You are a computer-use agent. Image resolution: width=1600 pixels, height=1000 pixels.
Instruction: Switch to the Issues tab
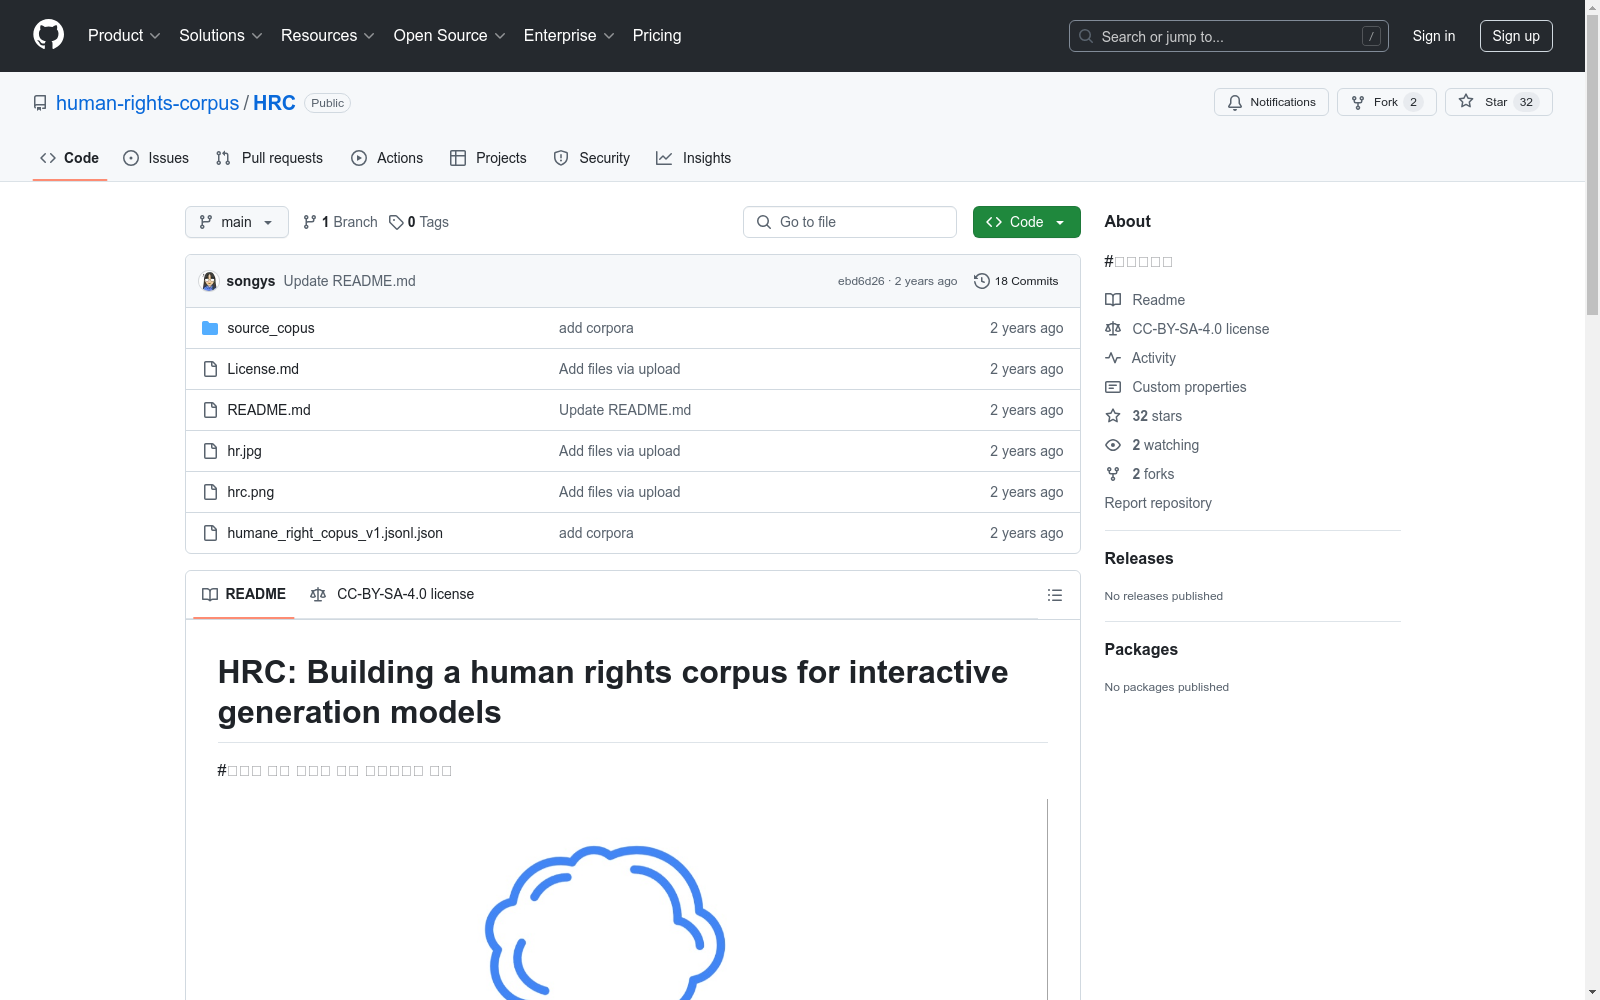(156, 158)
